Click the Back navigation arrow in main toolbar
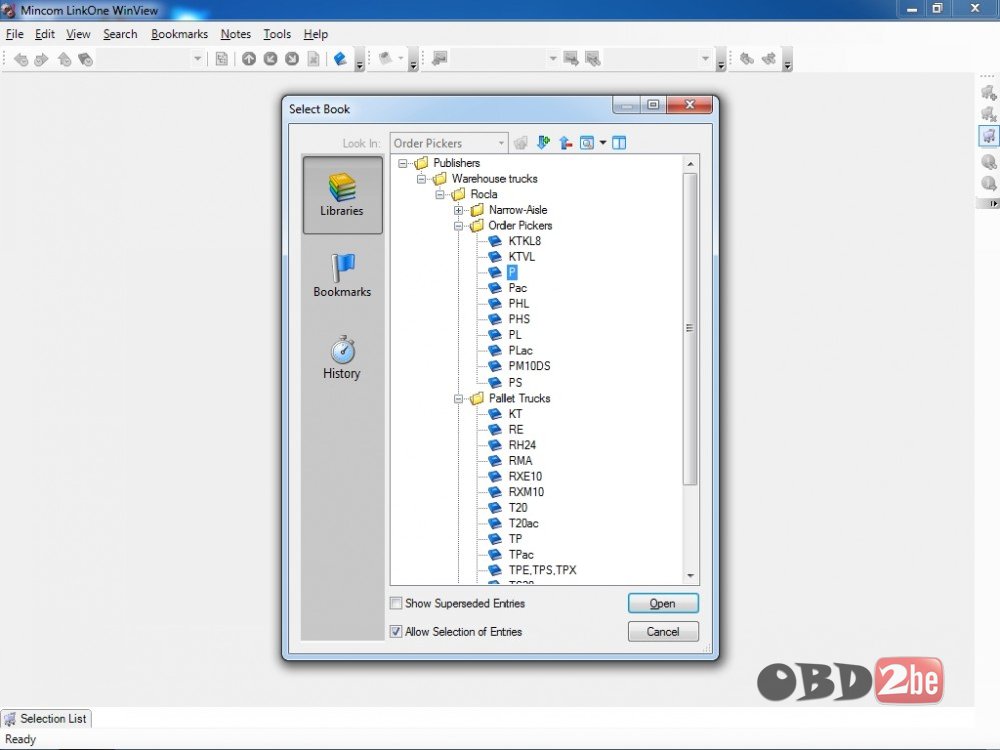Image resolution: width=1000 pixels, height=750 pixels. tap(21, 59)
